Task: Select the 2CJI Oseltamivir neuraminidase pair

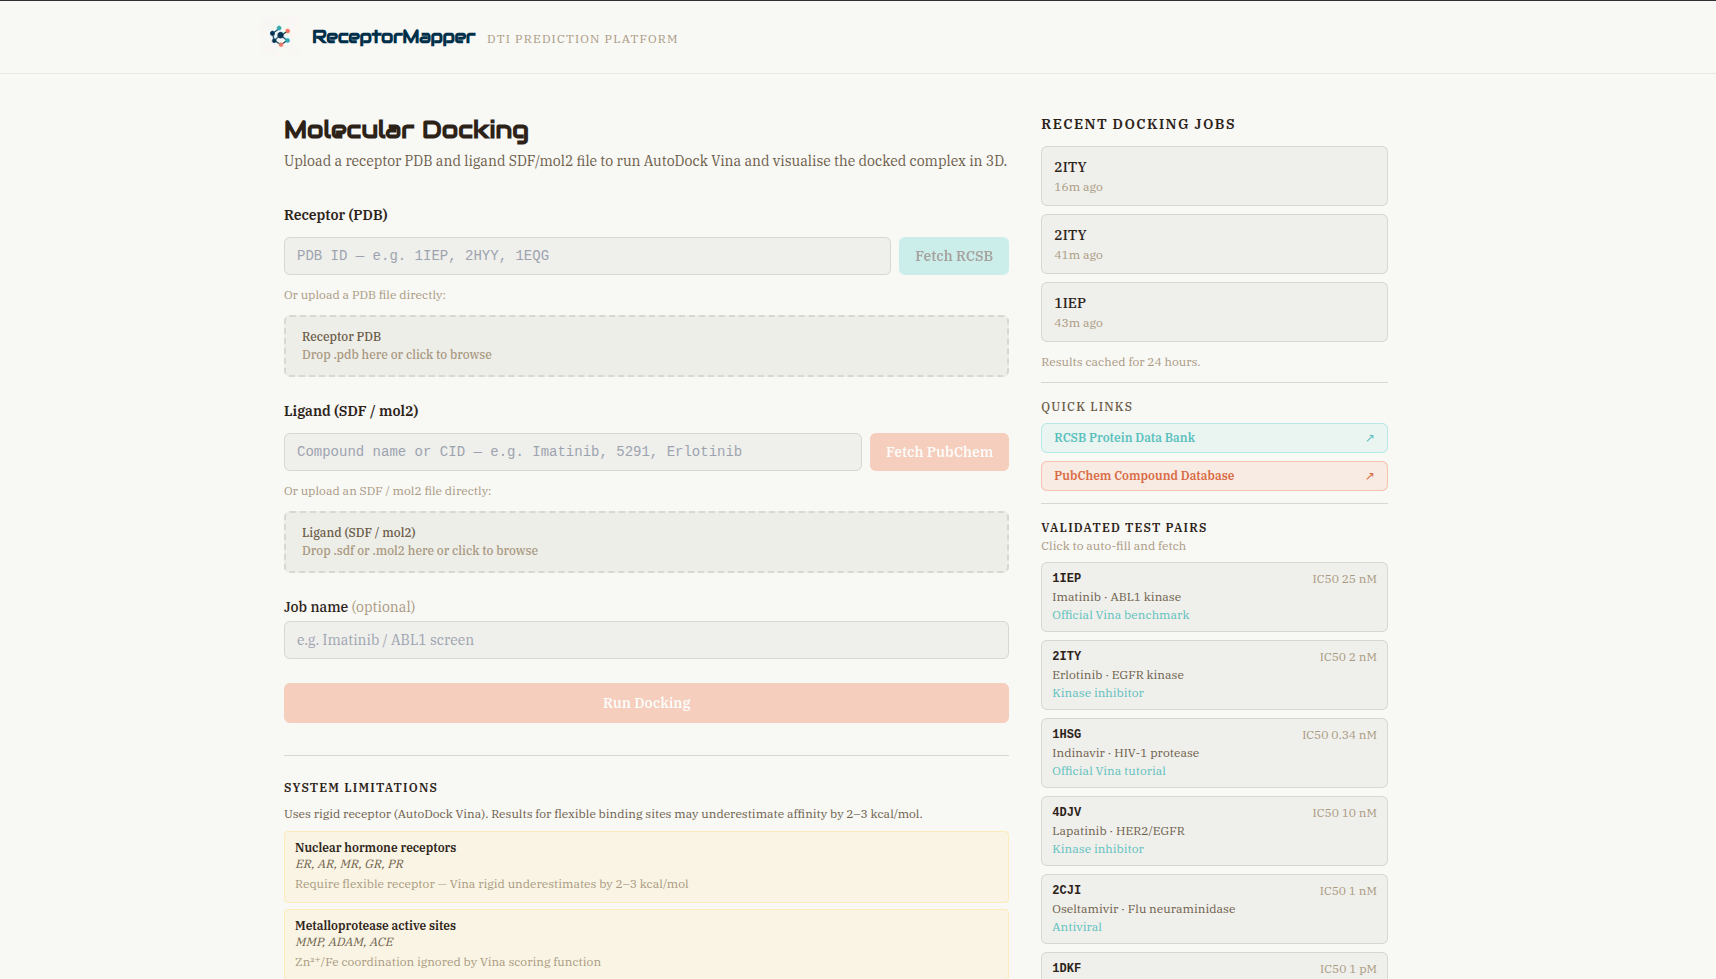Action: coord(1214,909)
